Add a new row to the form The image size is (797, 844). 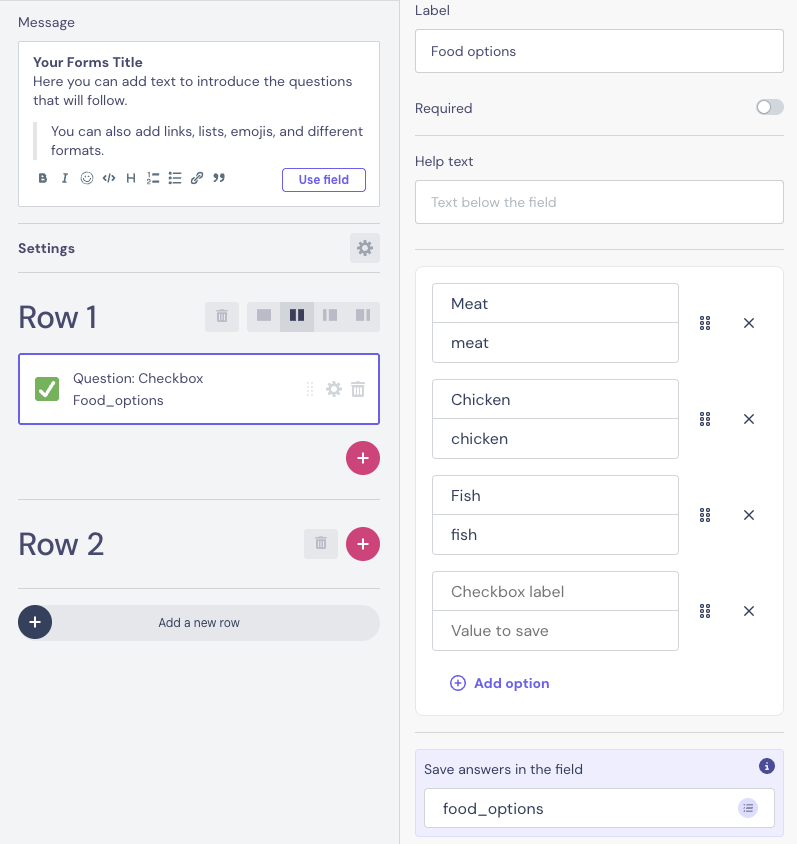coord(199,622)
